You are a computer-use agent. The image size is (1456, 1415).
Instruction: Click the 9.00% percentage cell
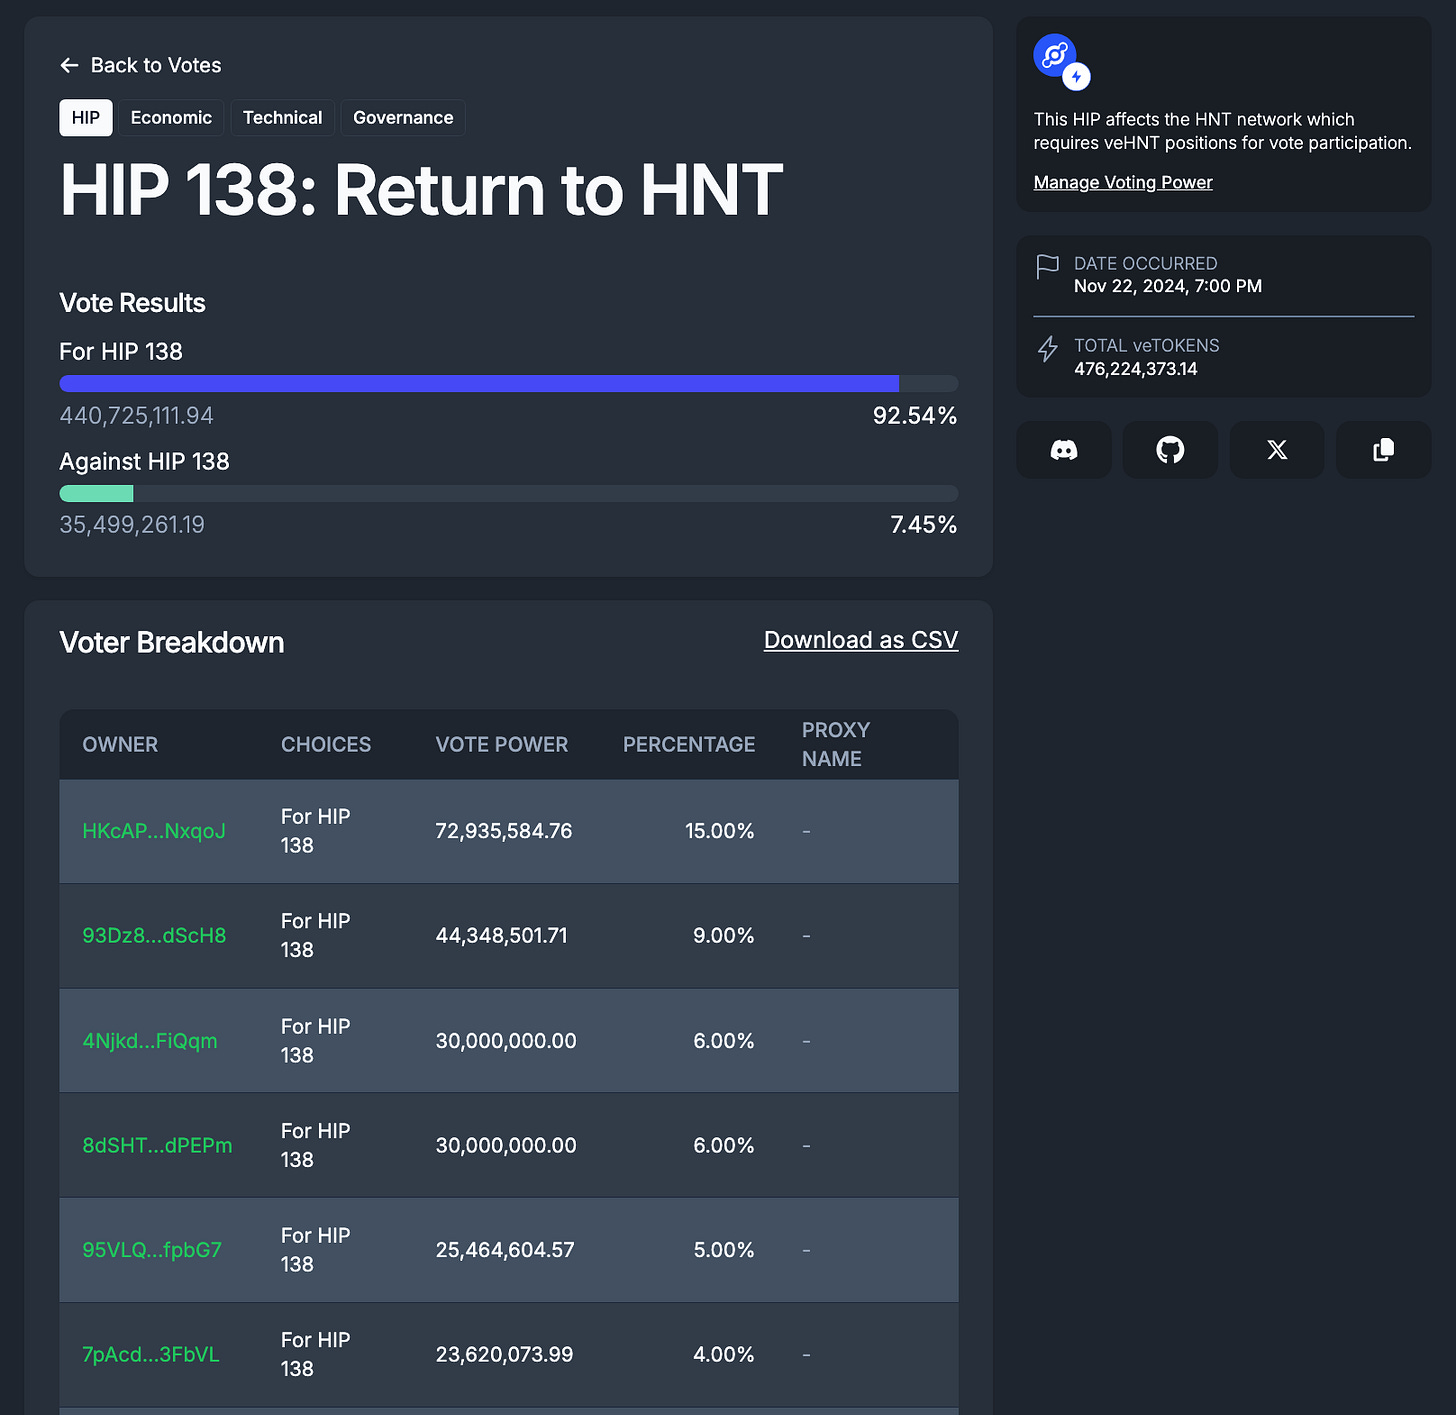pos(724,936)
